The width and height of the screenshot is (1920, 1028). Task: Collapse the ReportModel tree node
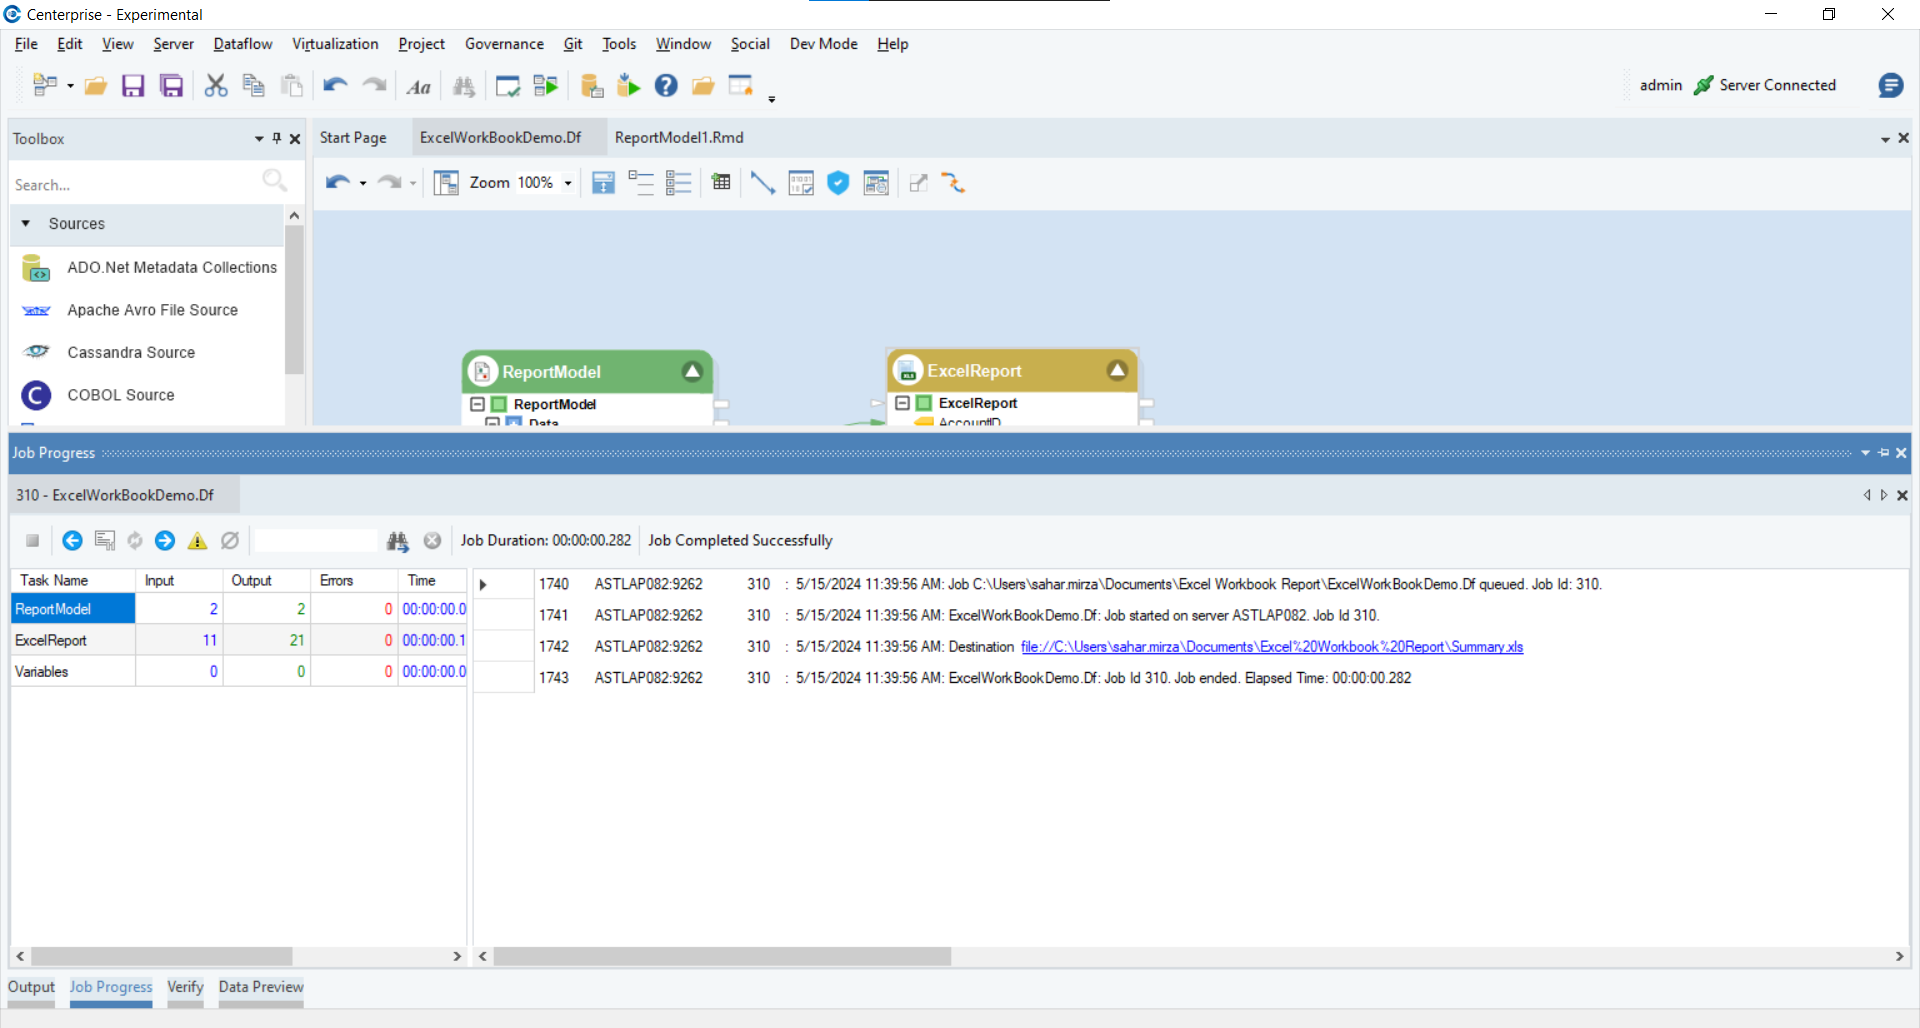477,404
